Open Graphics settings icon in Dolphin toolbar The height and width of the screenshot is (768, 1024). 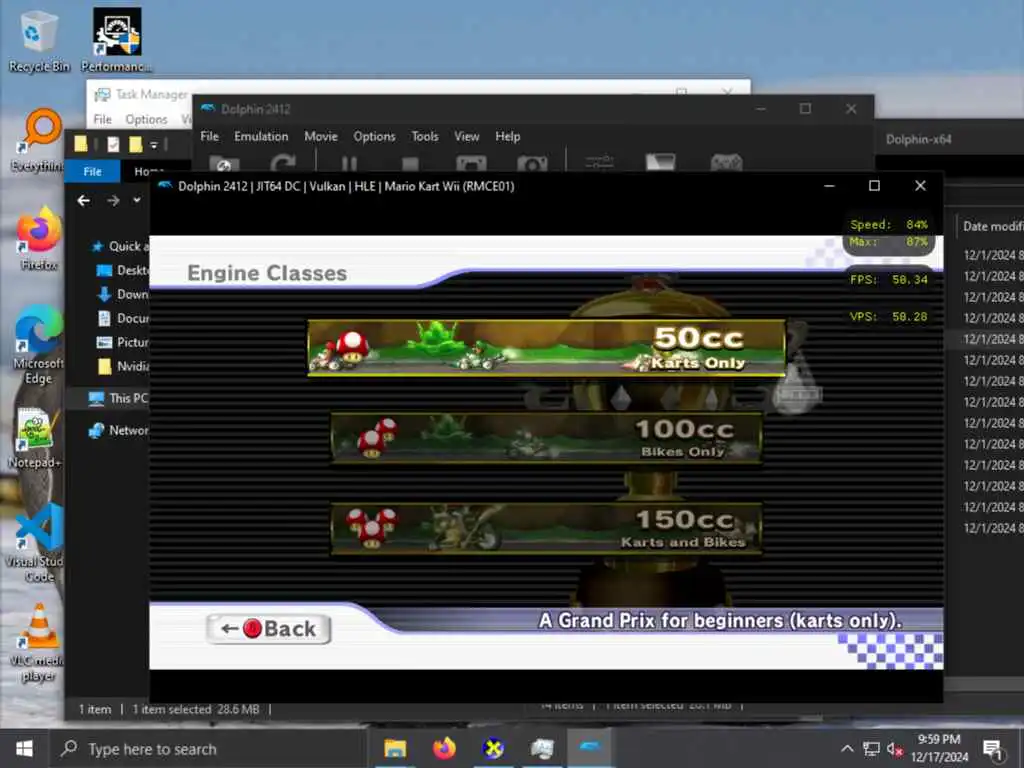(x=660, y=163)
